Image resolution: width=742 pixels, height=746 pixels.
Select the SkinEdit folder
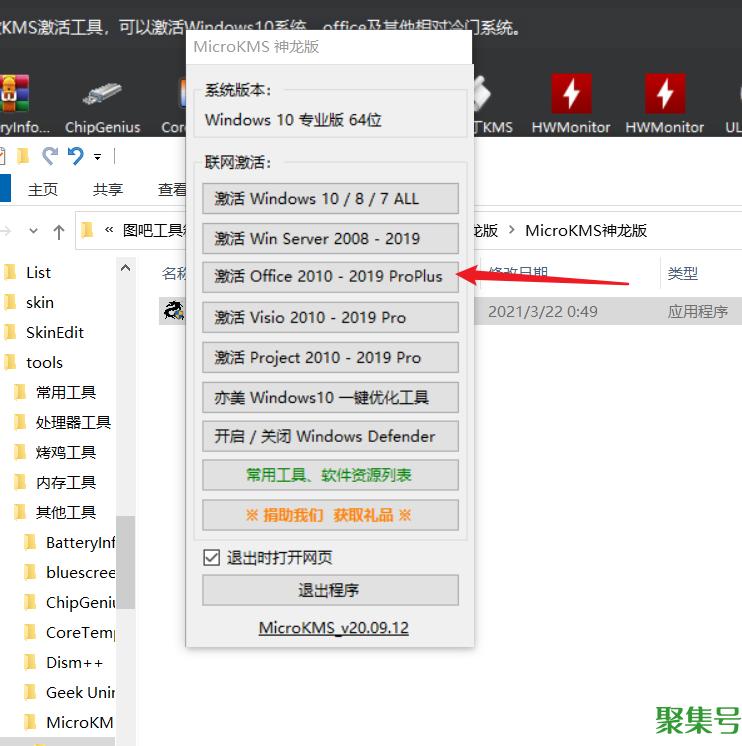click(55, 333)
